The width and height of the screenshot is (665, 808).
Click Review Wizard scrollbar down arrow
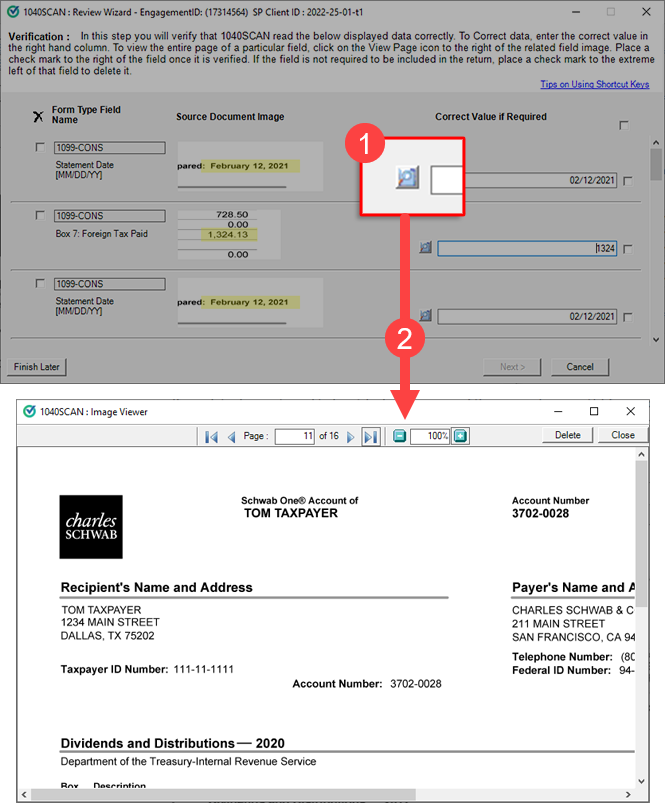pyautogui.click(x=656, y=340)
